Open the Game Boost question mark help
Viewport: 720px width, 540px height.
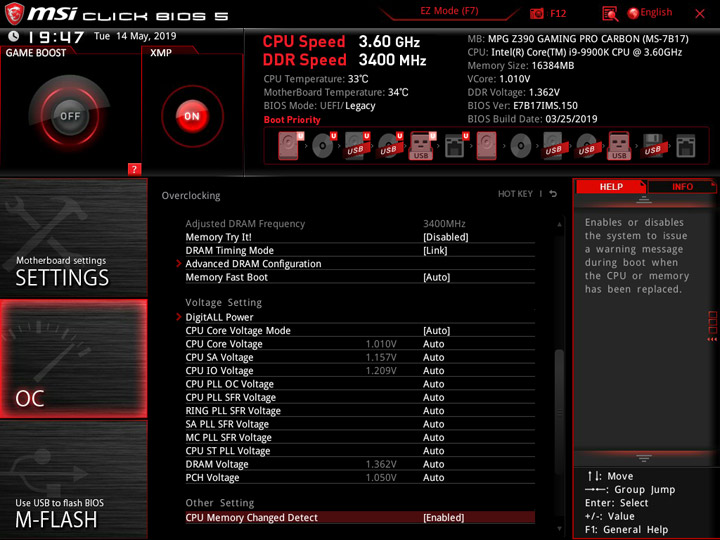click(x=134, y=169)
